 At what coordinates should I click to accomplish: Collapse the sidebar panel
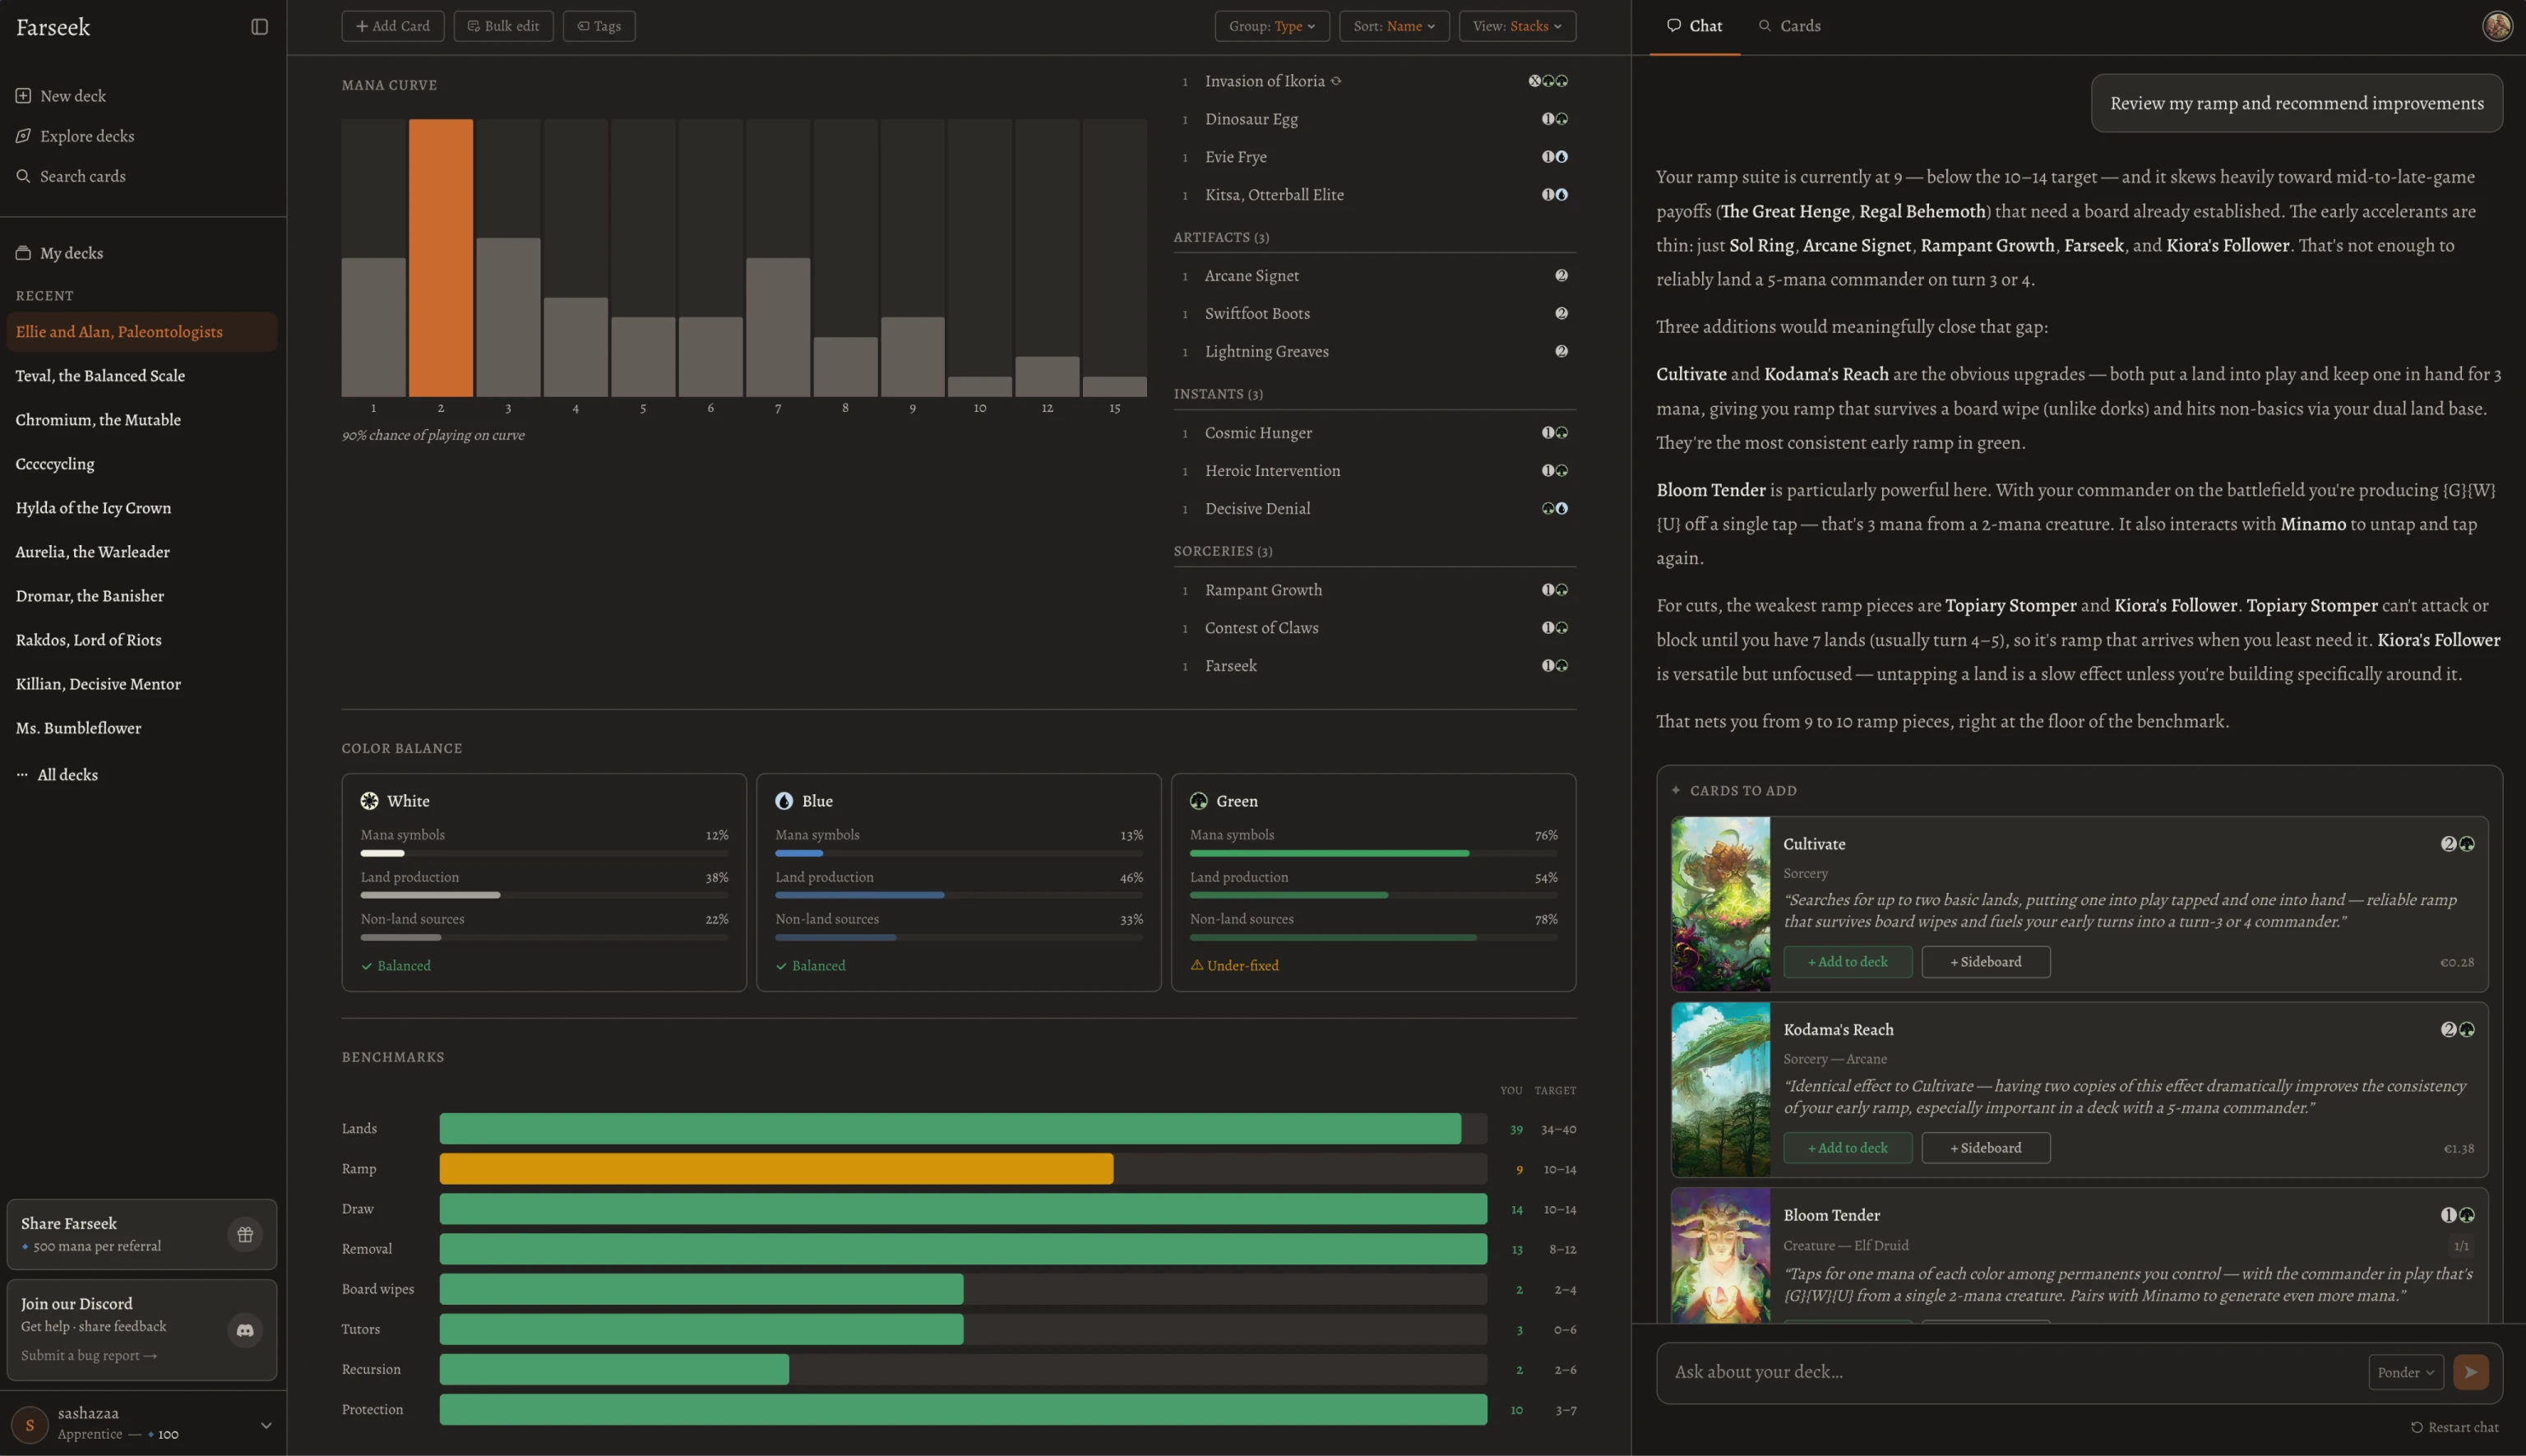259,26
